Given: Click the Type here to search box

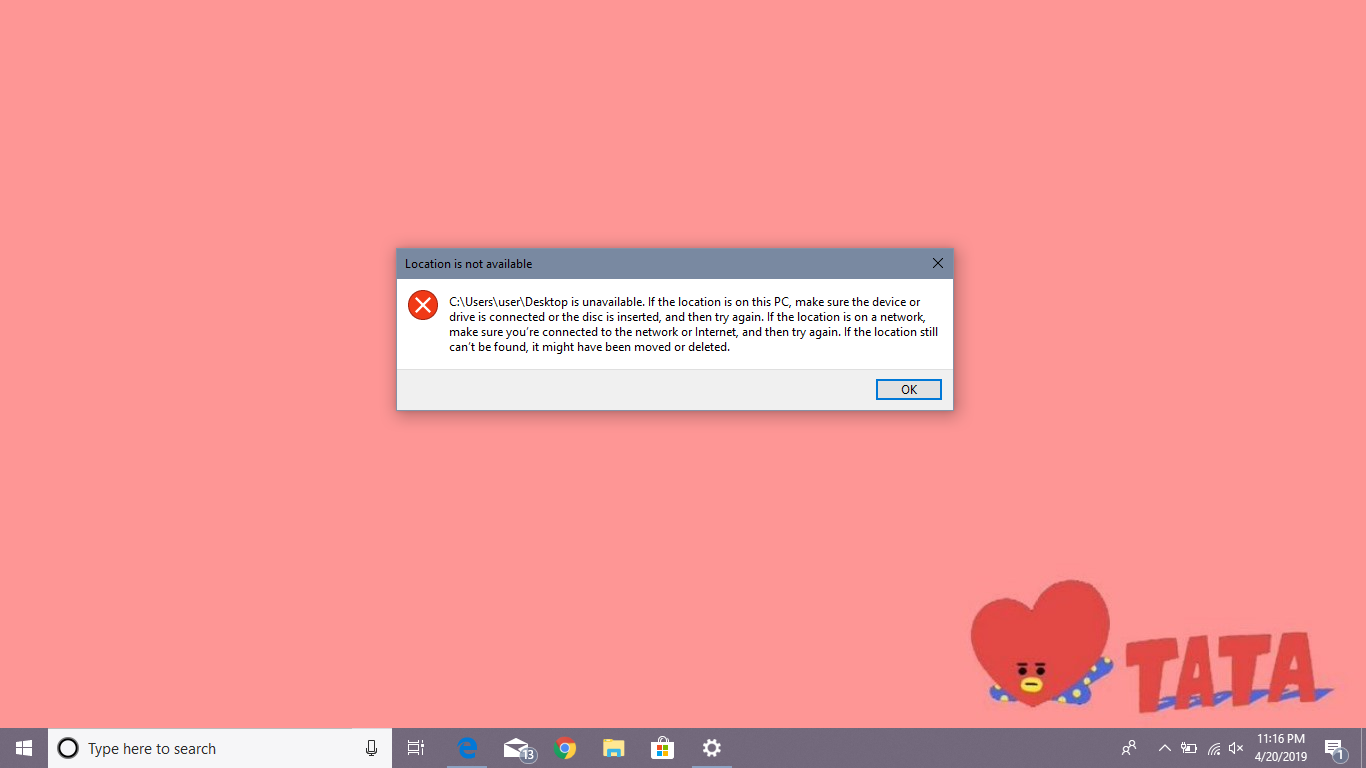Looking at the screenshot, I should tap(220, 748).
